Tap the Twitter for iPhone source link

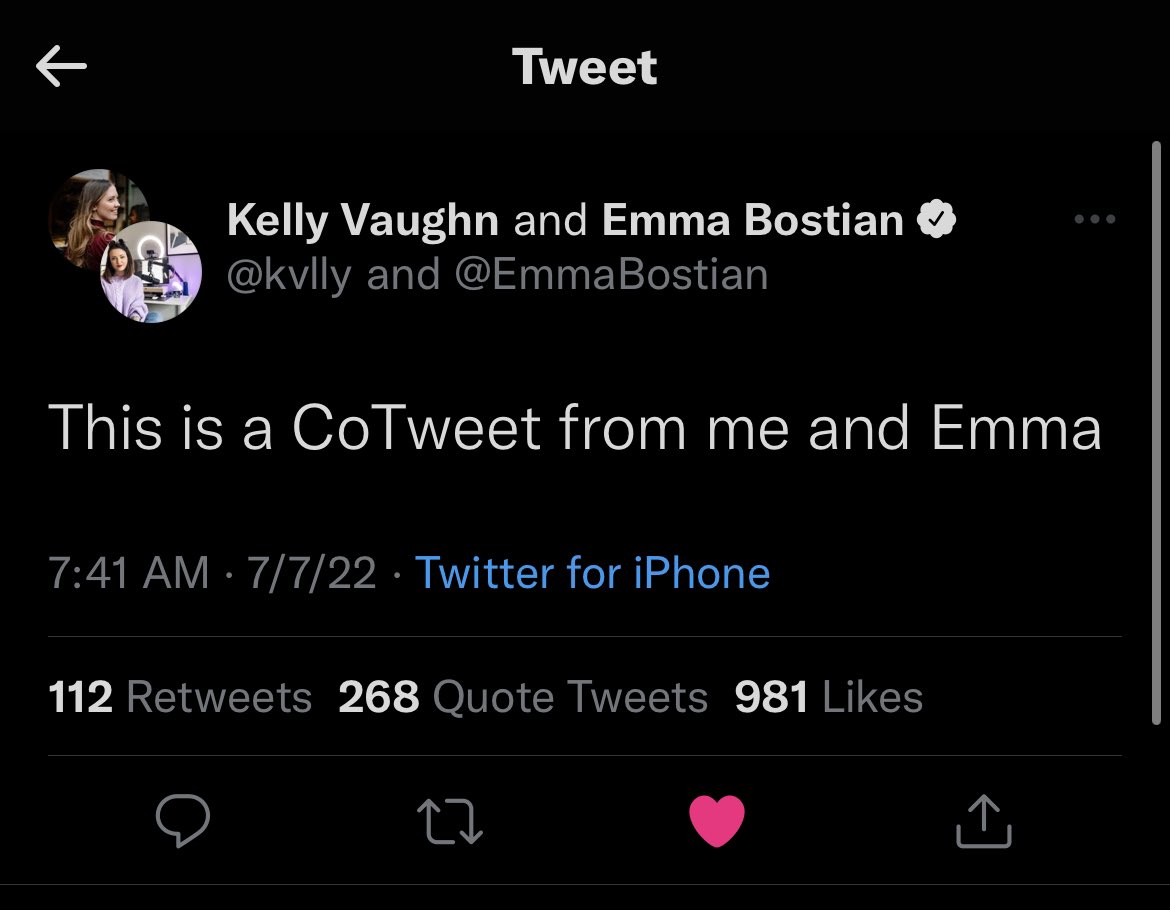pyautogui.click(x=592, y=573)
